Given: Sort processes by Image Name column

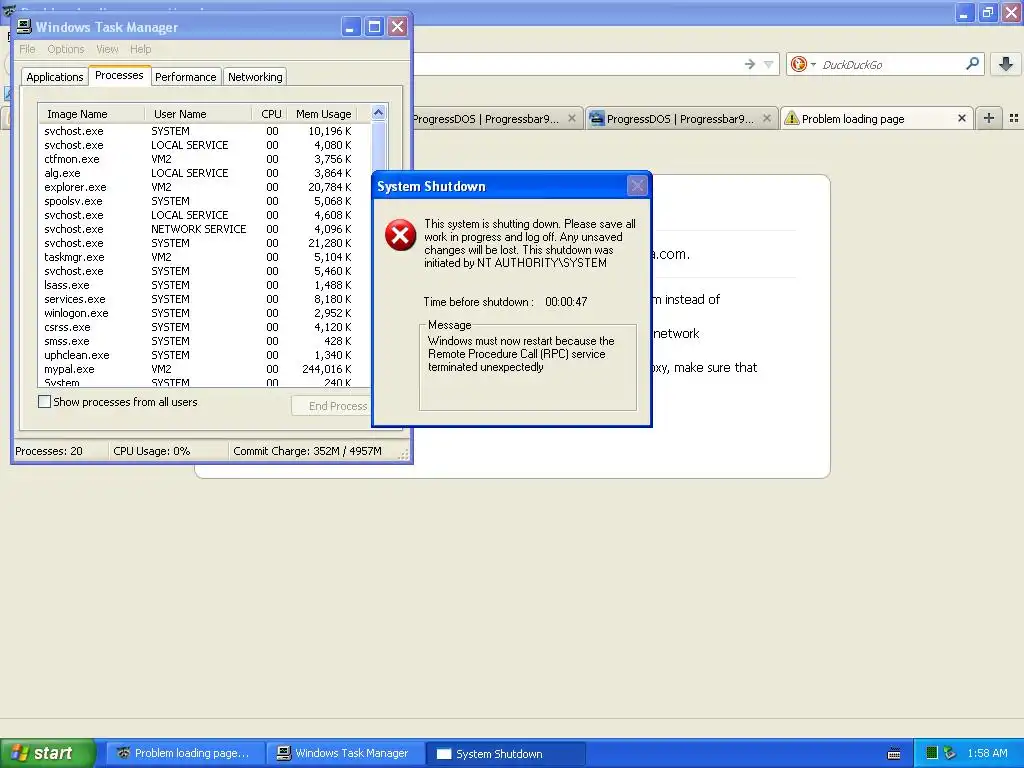Looking at the screenshot, I should (x=91, y=114).
